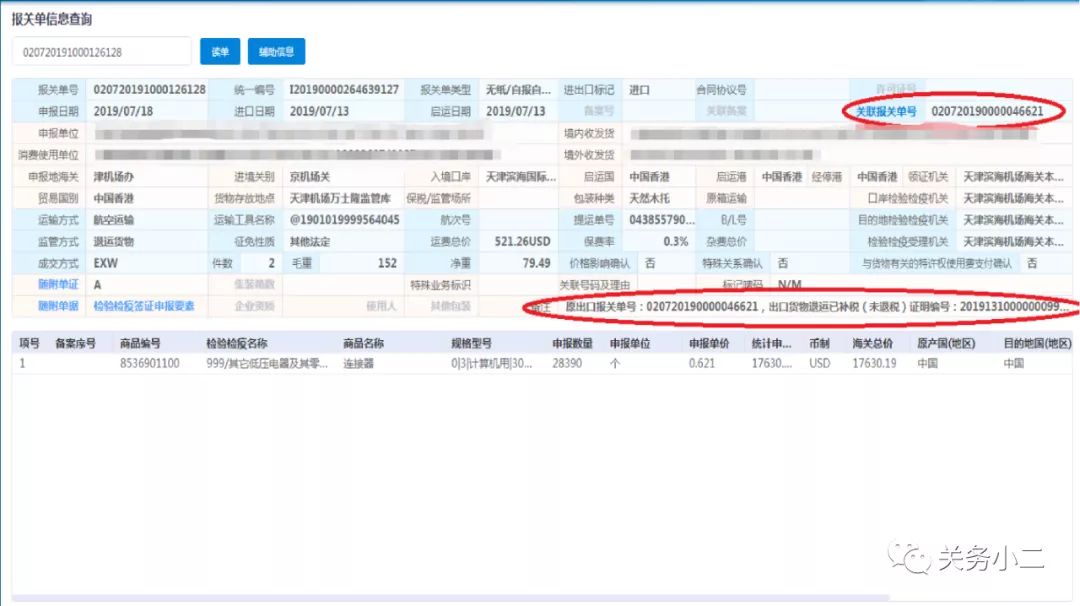
Task: Open the 检验检疫签证申报要素 link
Action: (144, 306)
